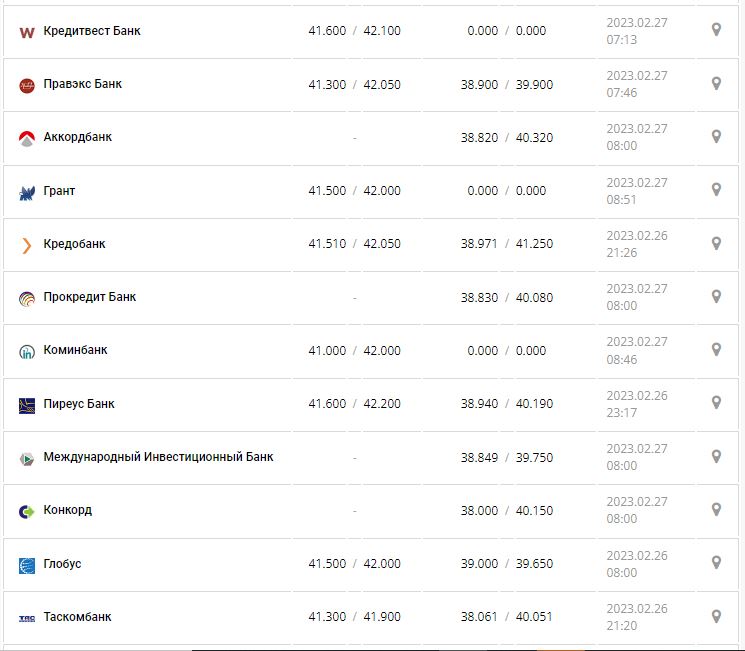Click the Глобус update time 2023.02.26 08:00
The width and height of the screenshot is (745, 651).
(x=636, y=564)
